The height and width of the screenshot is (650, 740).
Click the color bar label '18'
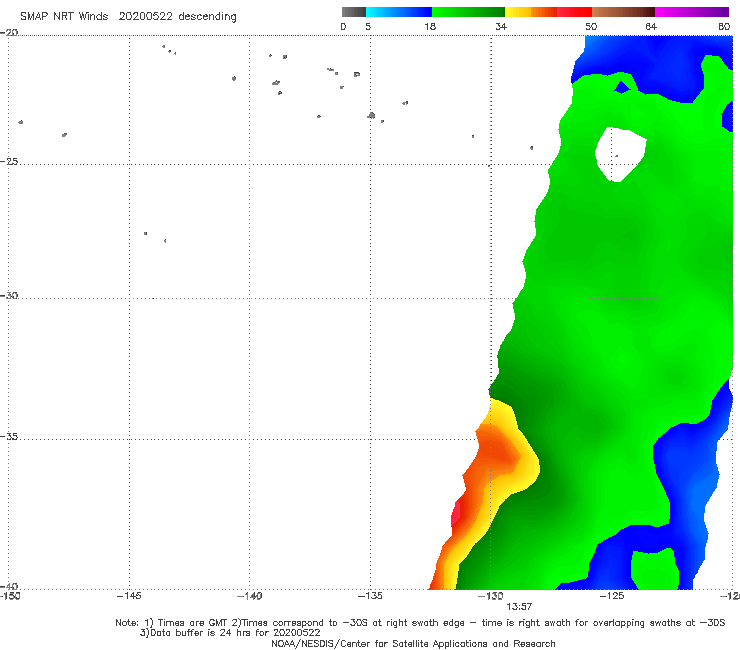tap(430, 26)
